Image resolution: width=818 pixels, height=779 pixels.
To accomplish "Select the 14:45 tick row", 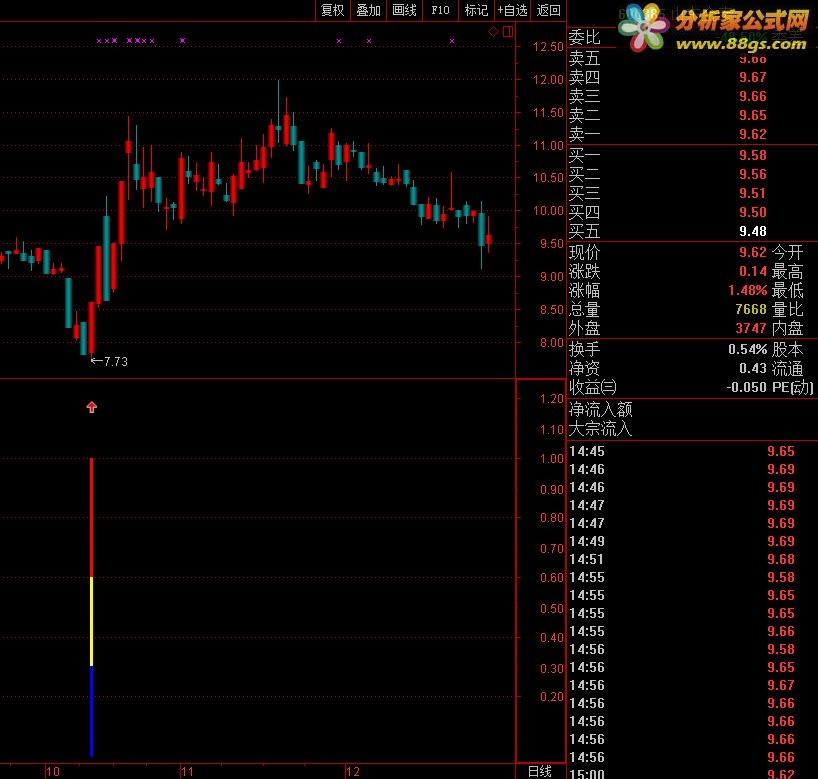I will (x=693, y=451).
